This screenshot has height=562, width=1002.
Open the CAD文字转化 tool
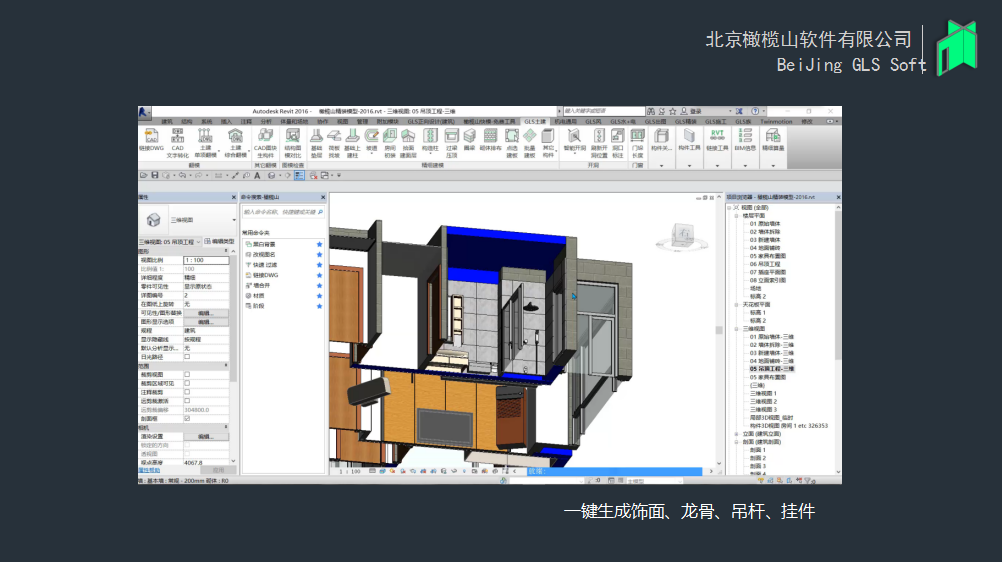click(x=178, y=143)
